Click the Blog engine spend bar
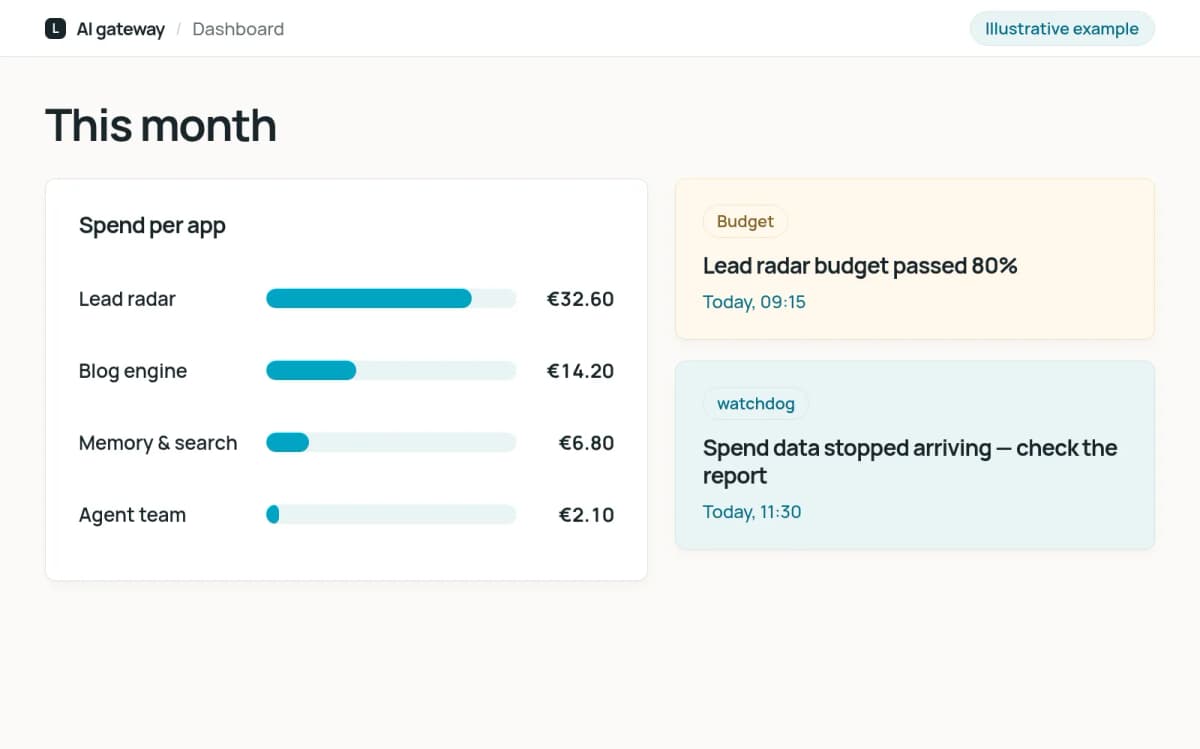 (391, 371)
